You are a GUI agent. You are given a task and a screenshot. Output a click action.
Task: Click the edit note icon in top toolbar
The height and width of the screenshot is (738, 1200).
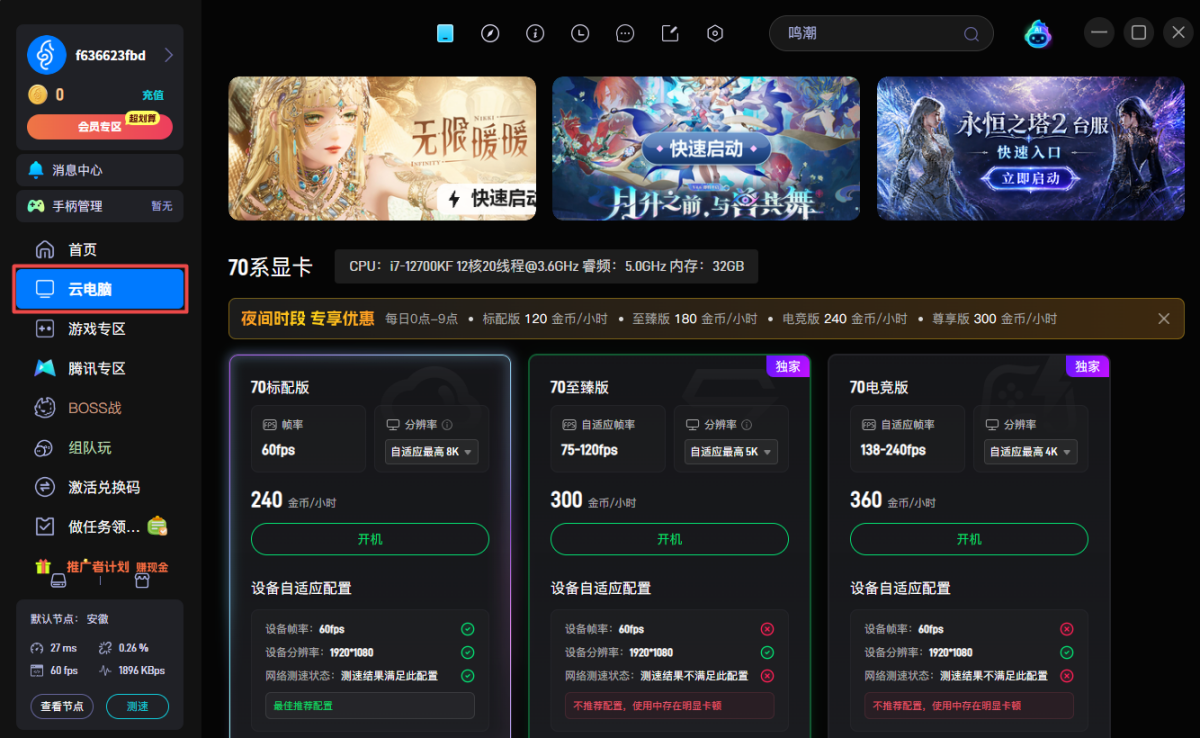click(x=670, y=33)
